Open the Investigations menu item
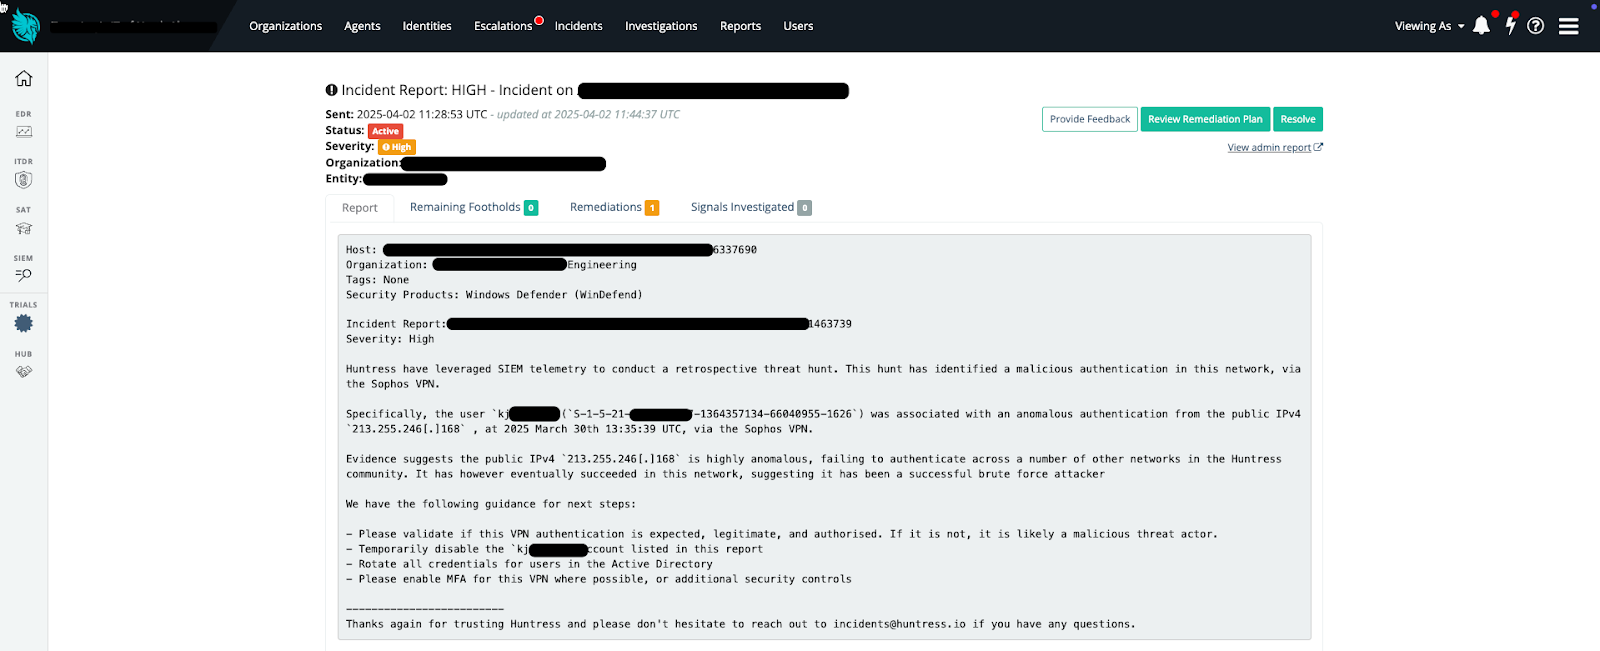Image resolution: width=1600 pixels, height=651 pixels. coord(661,26)
